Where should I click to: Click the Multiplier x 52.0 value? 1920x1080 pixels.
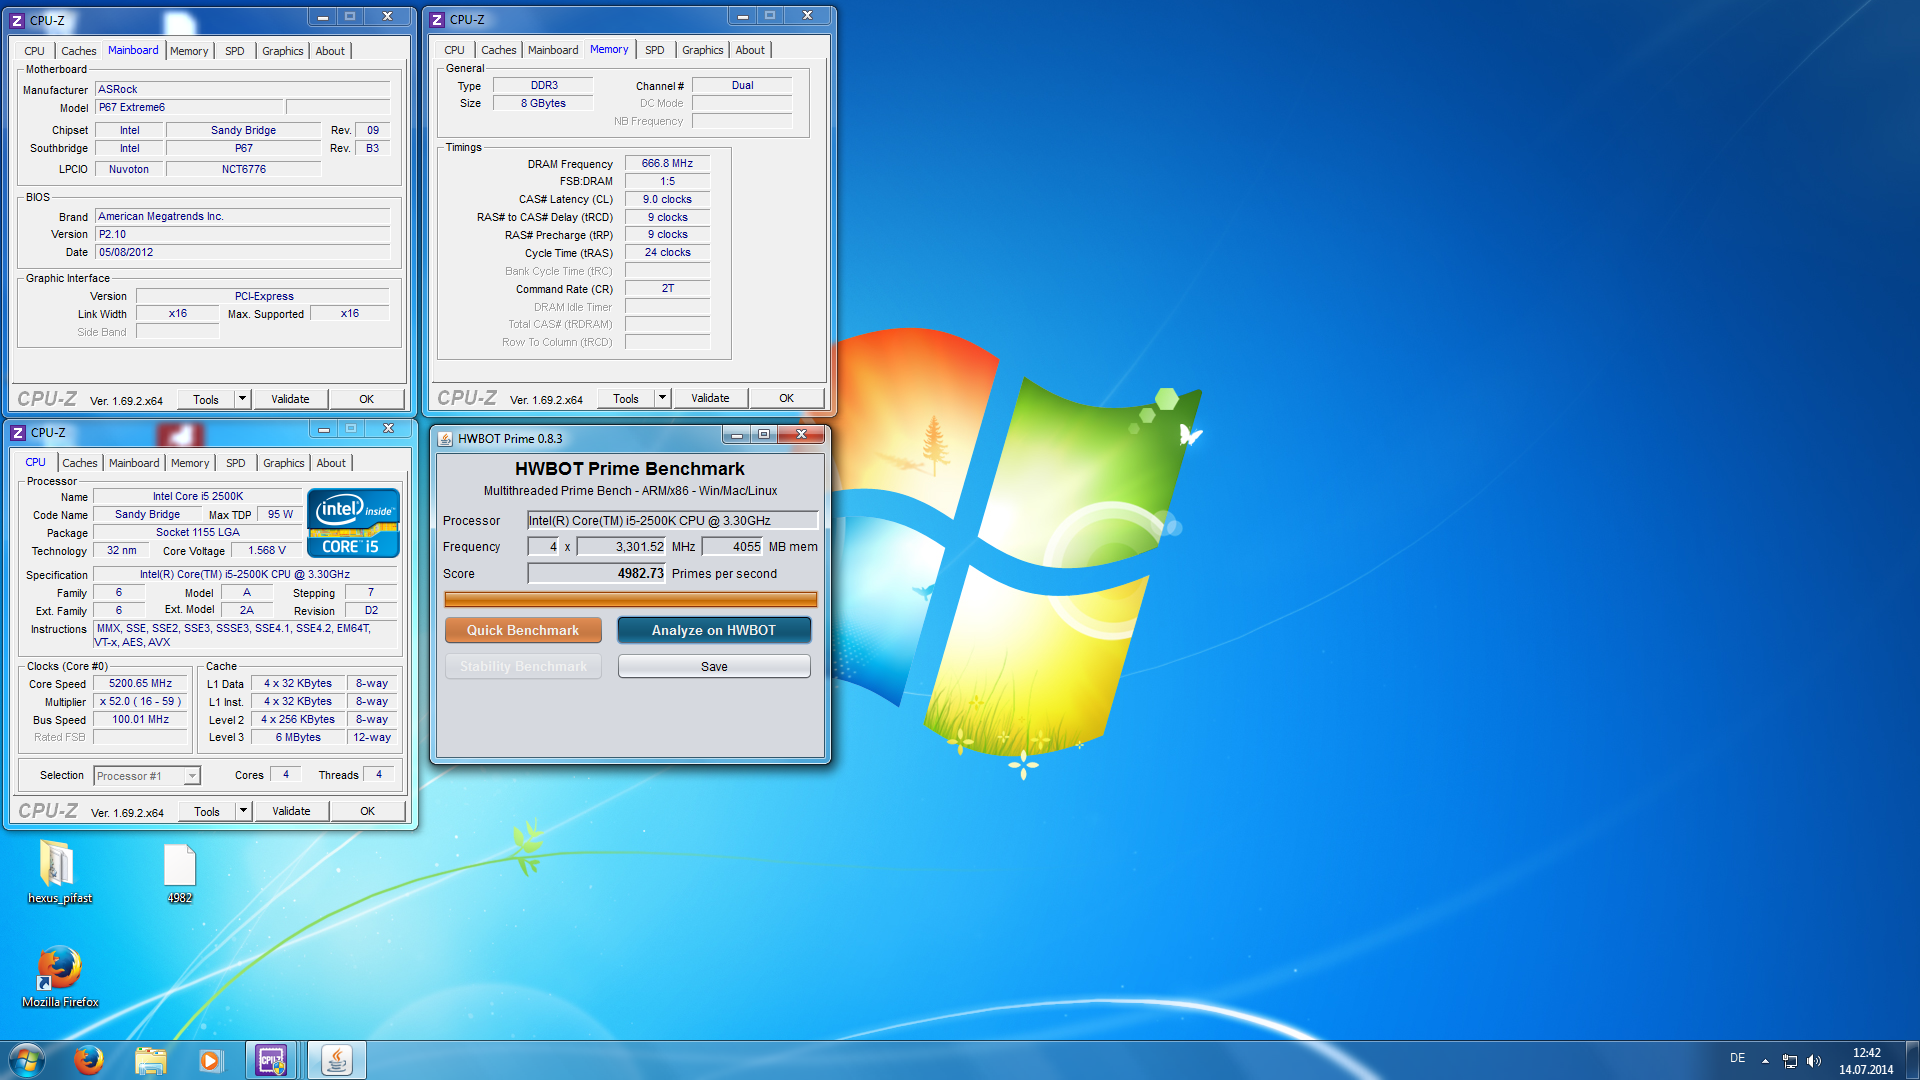[141, 702]
